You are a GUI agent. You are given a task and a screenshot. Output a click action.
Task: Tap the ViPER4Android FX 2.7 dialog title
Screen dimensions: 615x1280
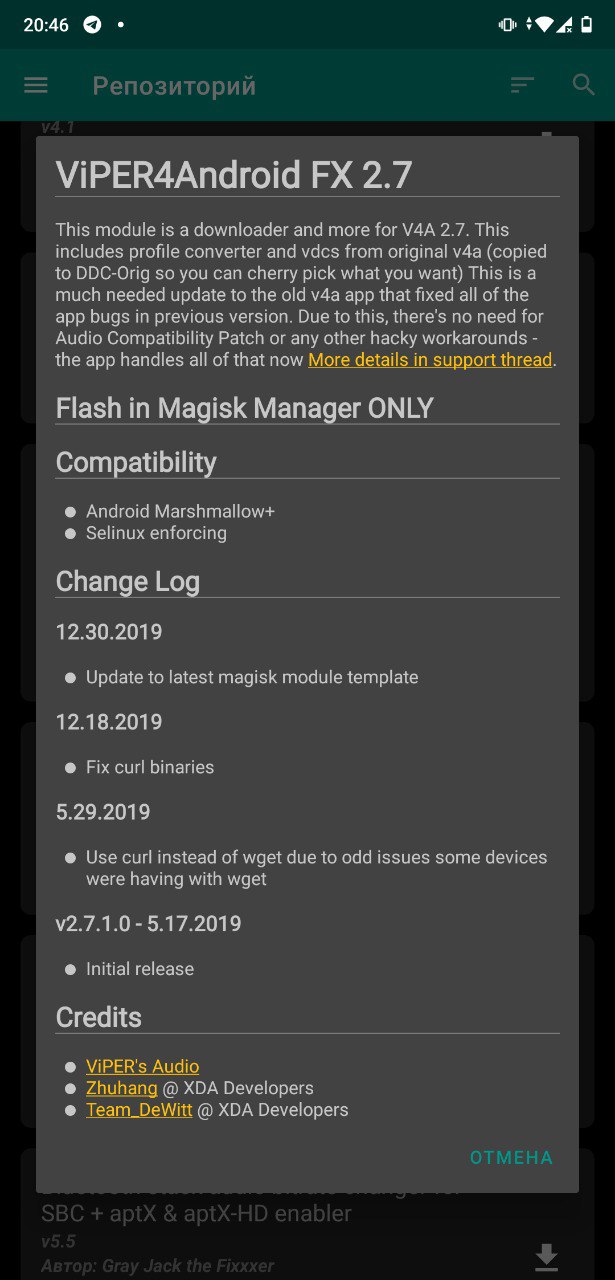(234, 175)
